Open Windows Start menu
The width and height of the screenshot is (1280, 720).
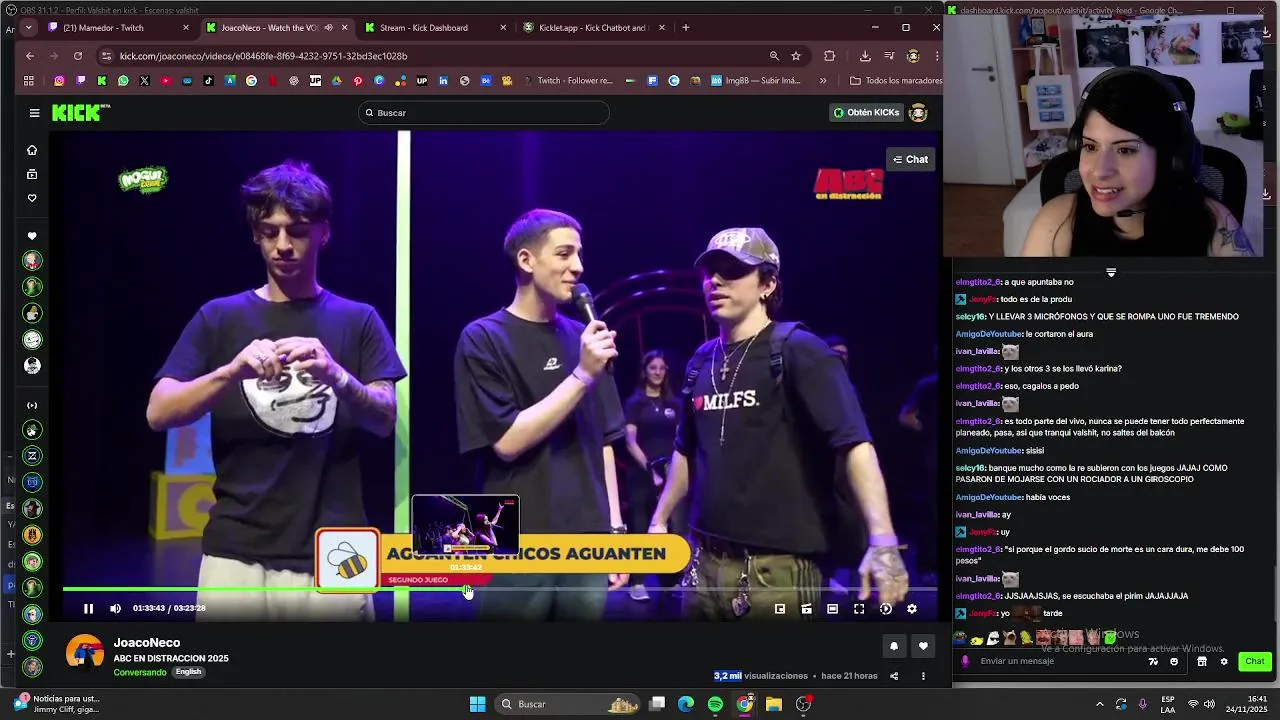[x=477, y=704]
